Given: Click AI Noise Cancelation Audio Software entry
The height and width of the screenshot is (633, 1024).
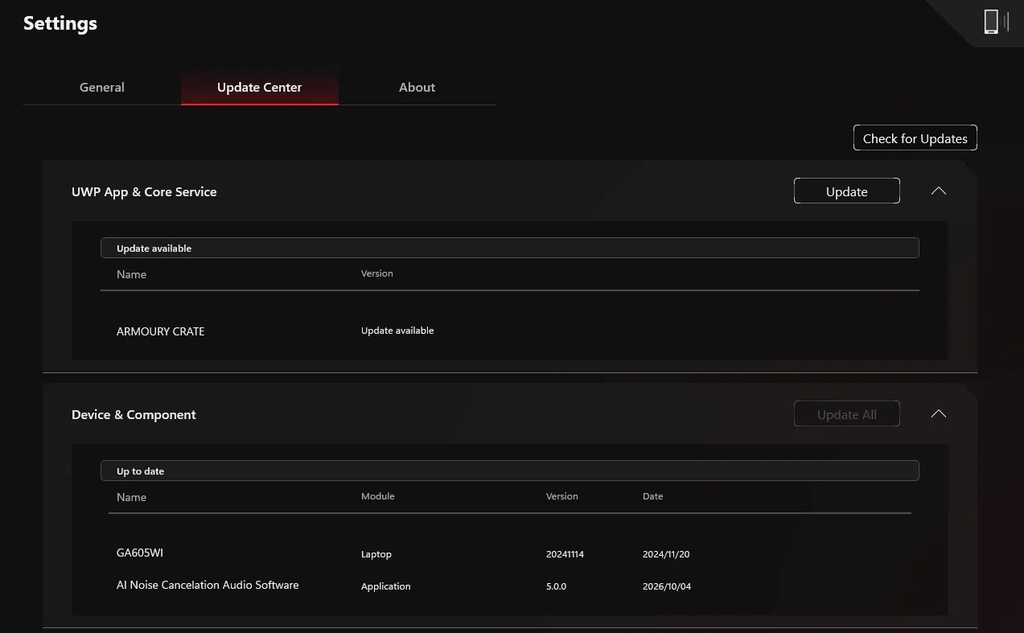Looking at the screenshot, I should coord(208,585).
